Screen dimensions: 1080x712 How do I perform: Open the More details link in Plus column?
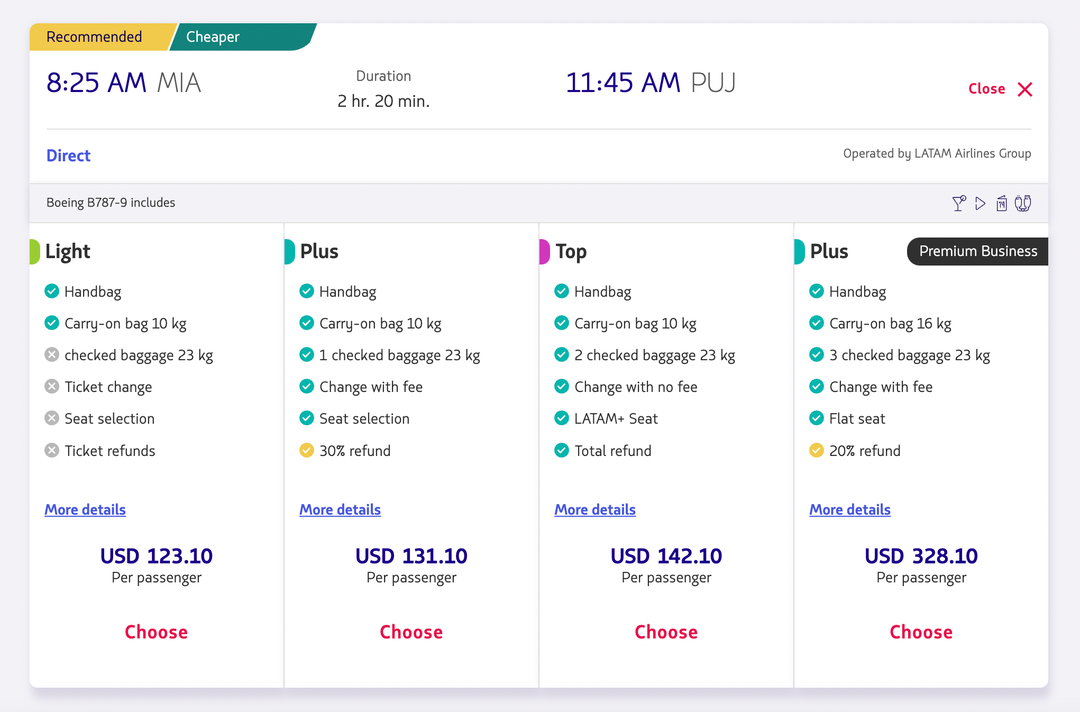pyautogui.click(x=339, y=509)
